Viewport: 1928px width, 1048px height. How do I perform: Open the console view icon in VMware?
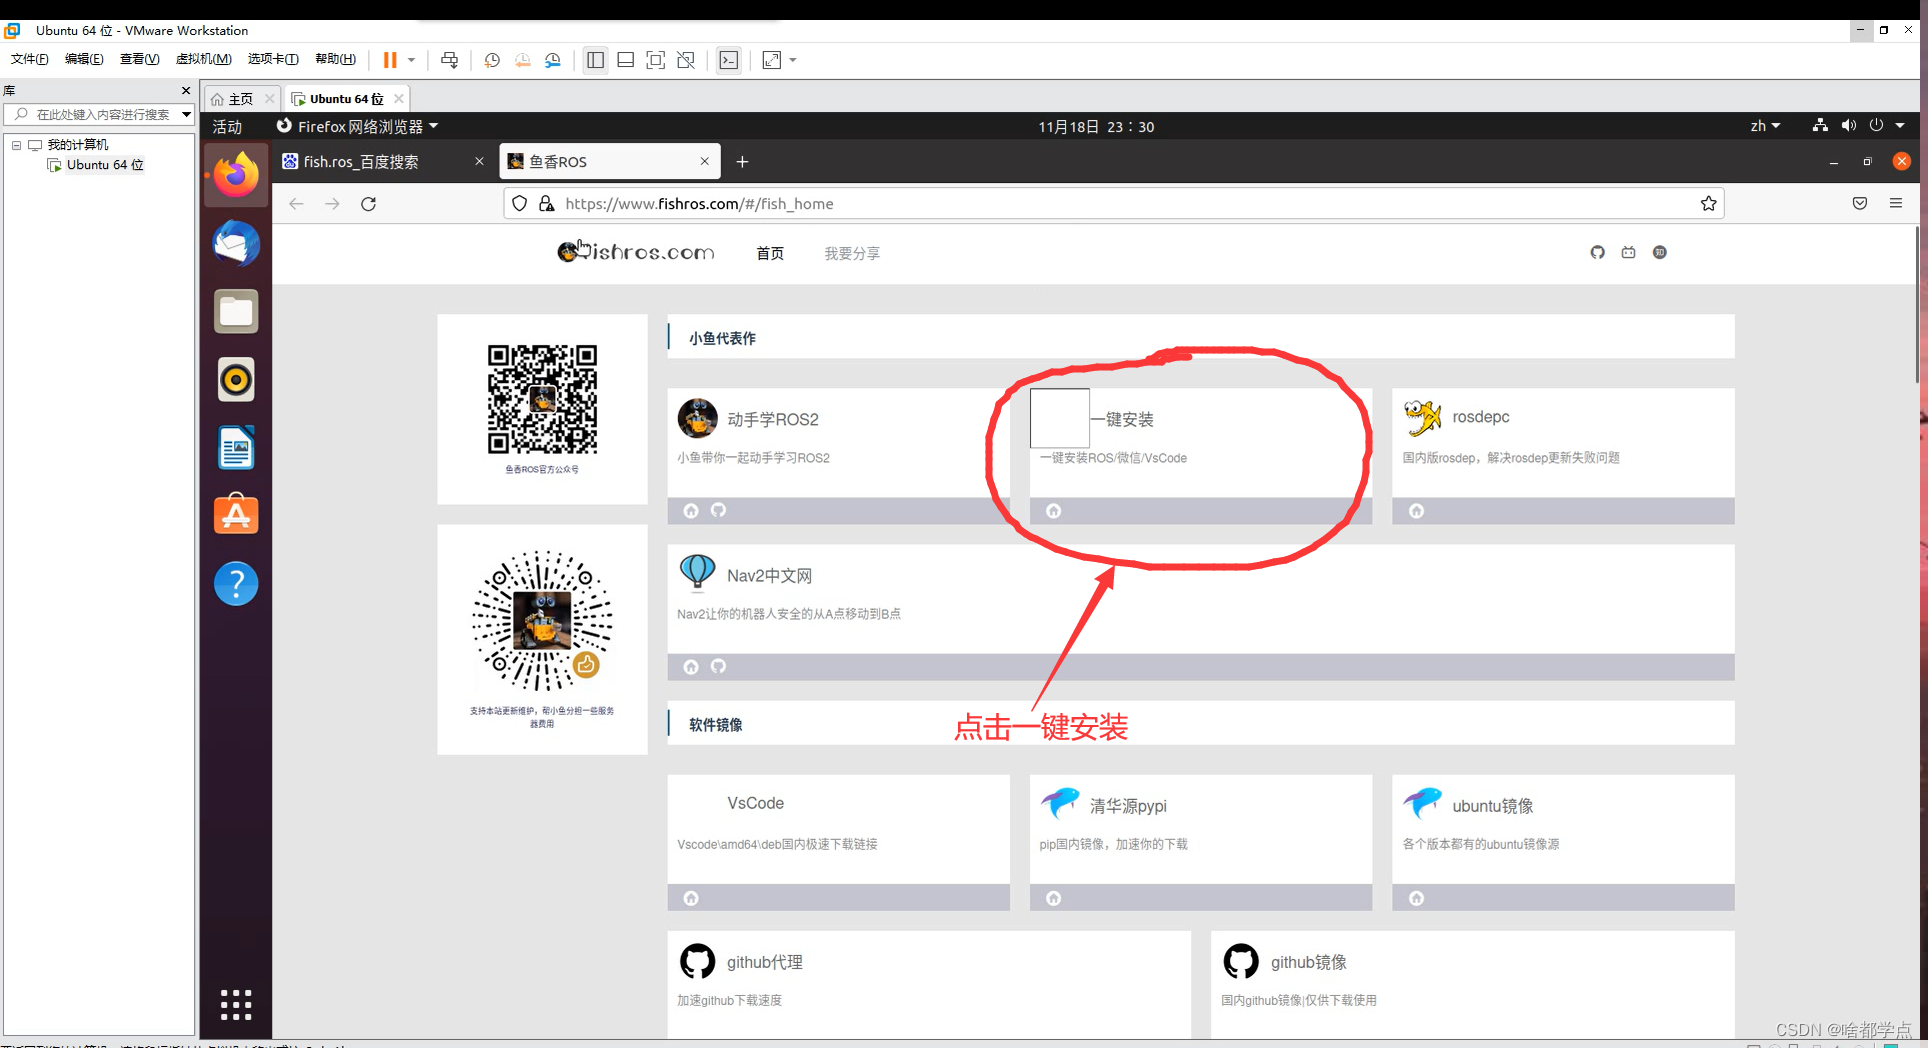point(729,60)
